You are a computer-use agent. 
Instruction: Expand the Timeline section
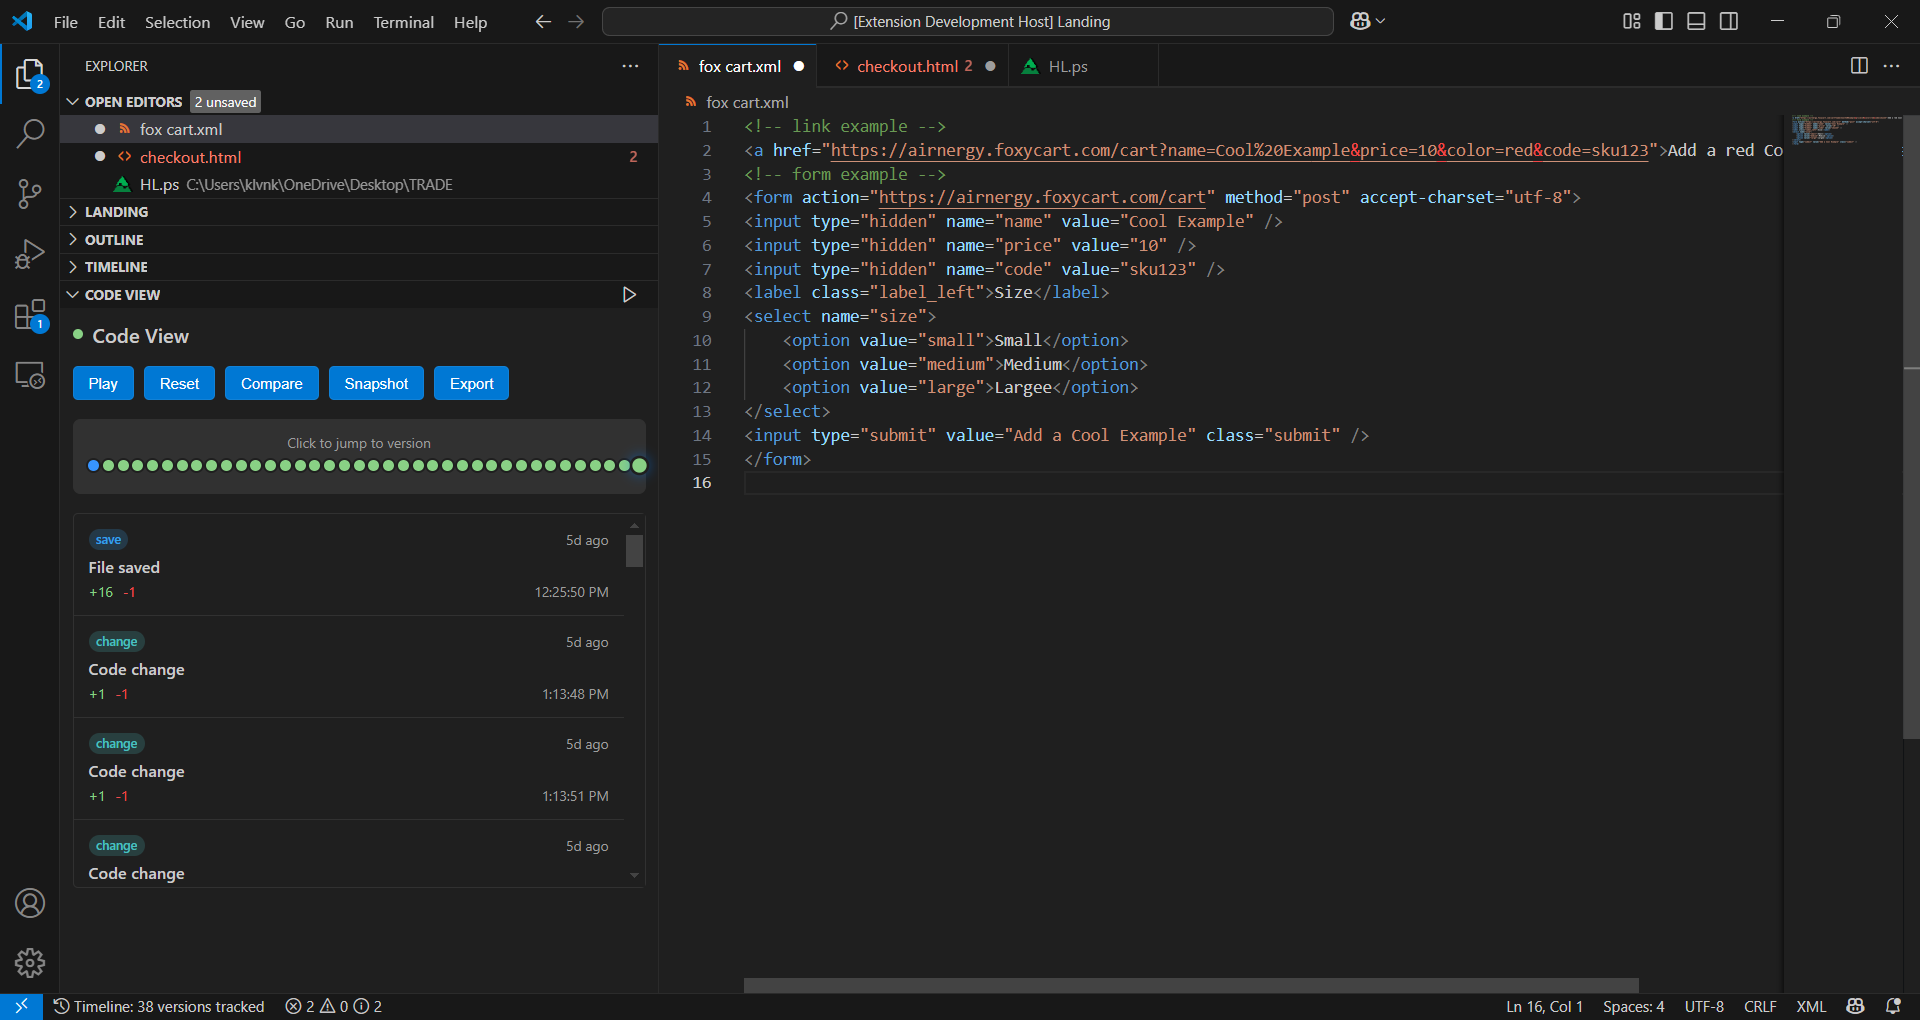coord(359,267)
